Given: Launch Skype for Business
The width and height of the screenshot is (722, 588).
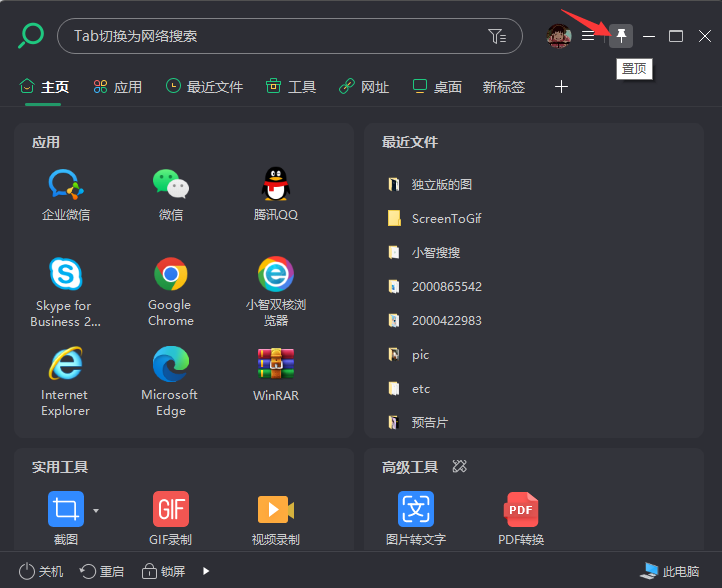Looking at the screenshot, I should click(66, 292).
